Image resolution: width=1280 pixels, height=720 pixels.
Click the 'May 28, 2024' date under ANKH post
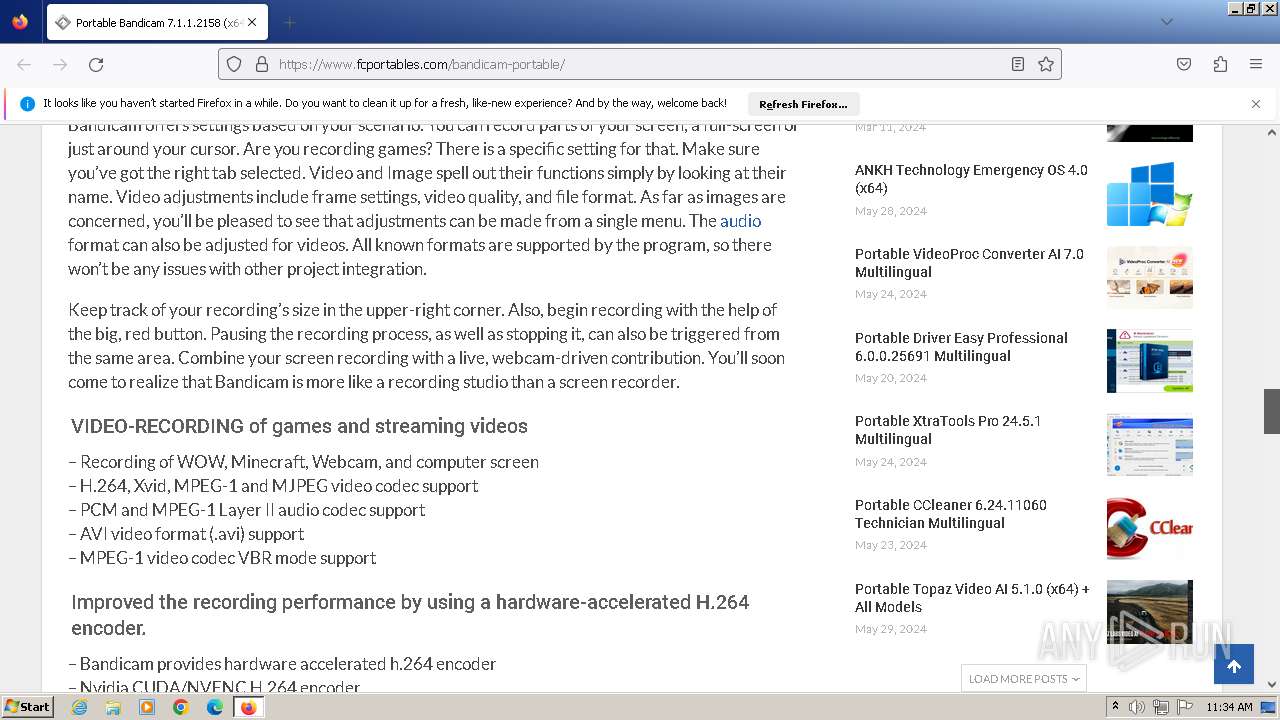[891, 211]
